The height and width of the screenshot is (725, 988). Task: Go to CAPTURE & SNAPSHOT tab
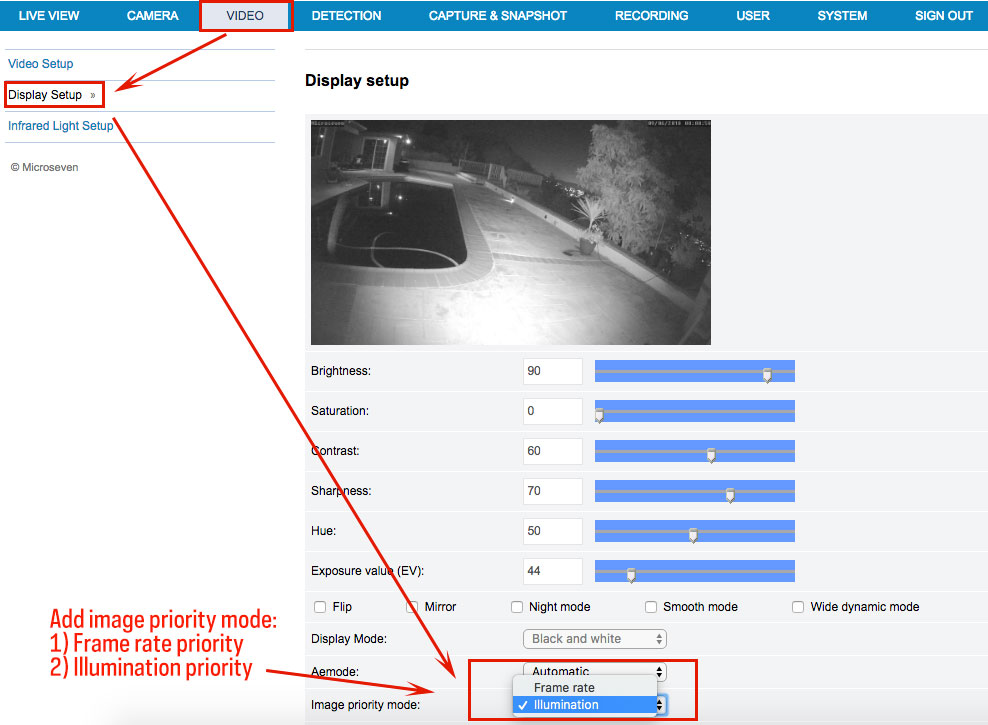(497, 16)
